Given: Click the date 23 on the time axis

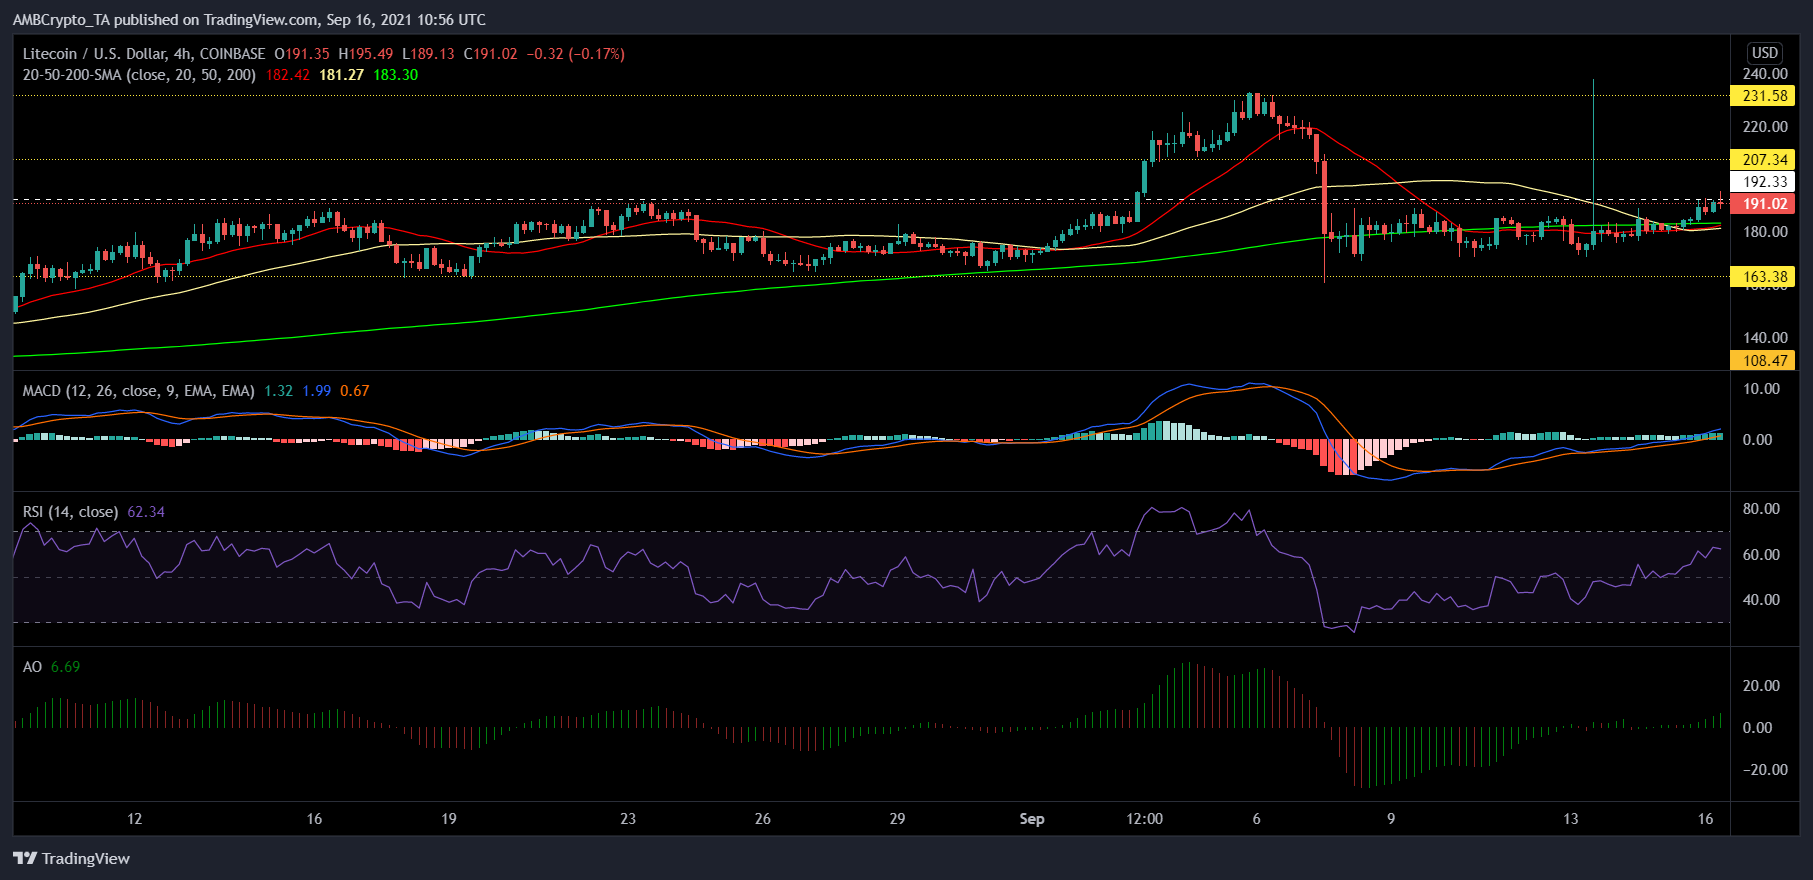Looking at the screenshot, I should (628, 819).
